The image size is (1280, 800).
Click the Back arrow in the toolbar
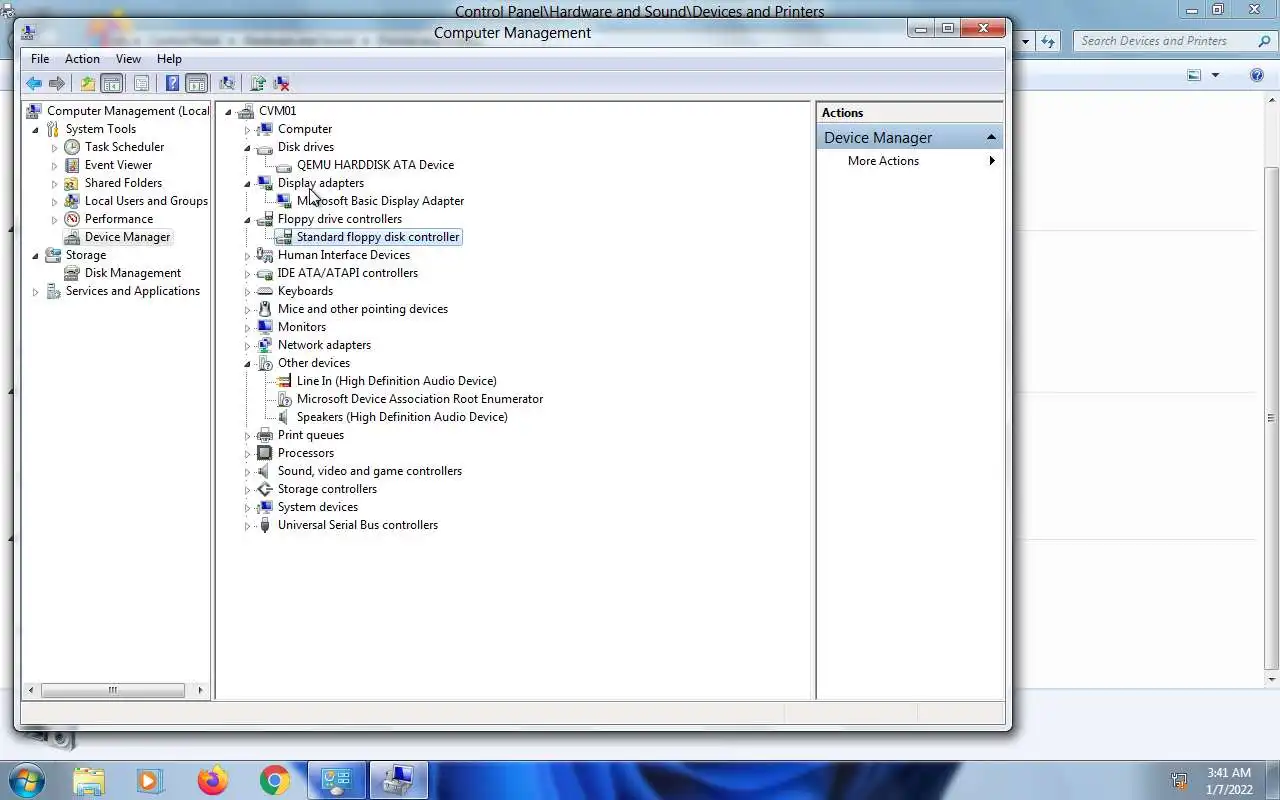(34, 84)
